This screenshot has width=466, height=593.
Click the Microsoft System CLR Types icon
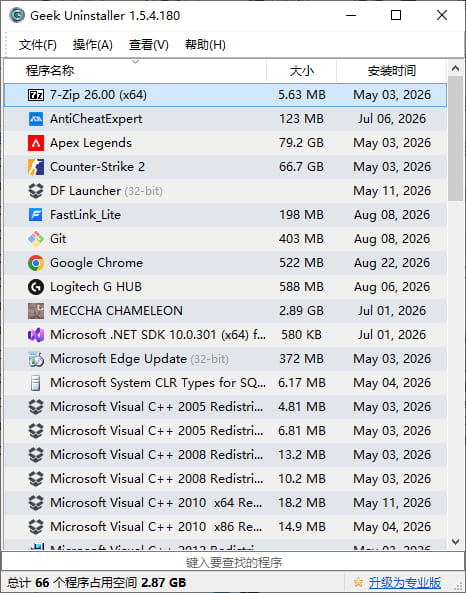point(36,383)
